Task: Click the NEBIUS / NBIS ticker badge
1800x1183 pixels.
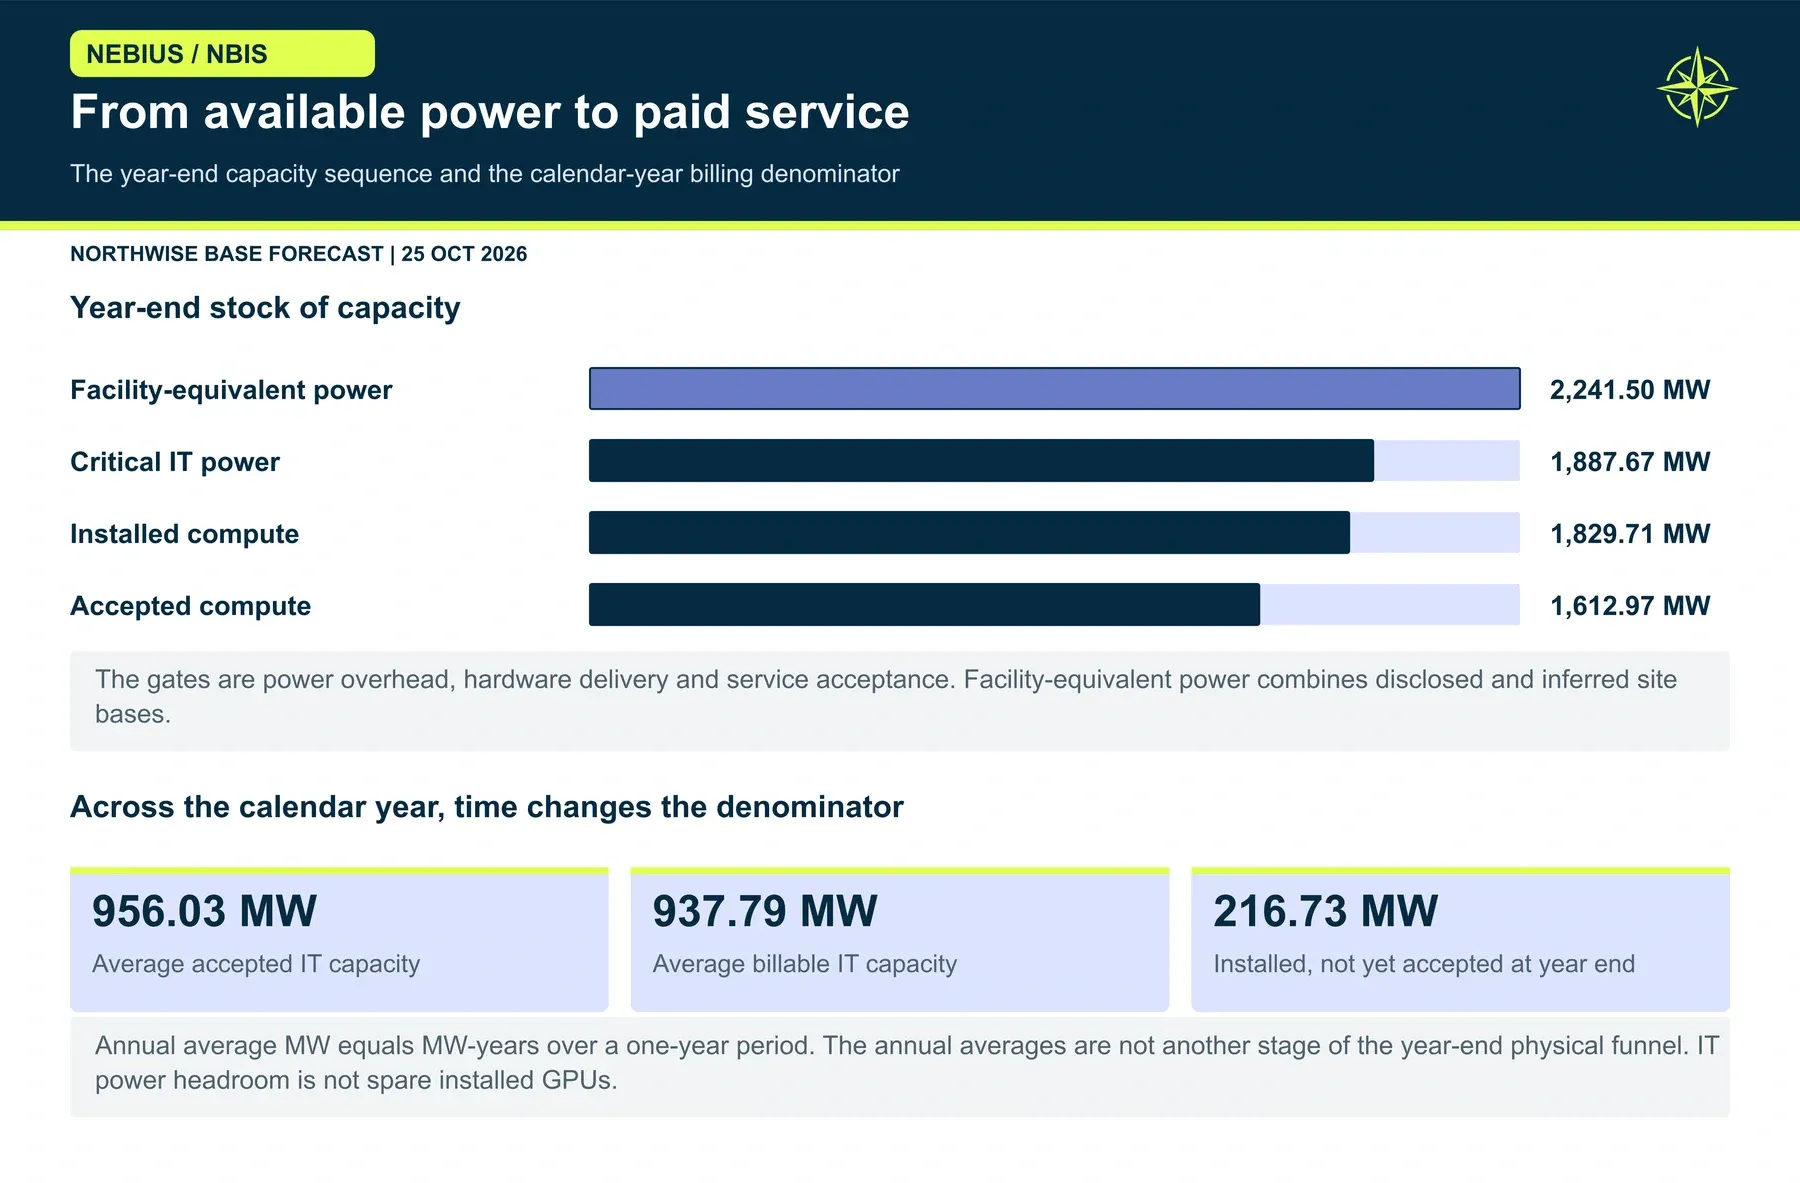Action: pyautogui.click(x=222, y=54)
